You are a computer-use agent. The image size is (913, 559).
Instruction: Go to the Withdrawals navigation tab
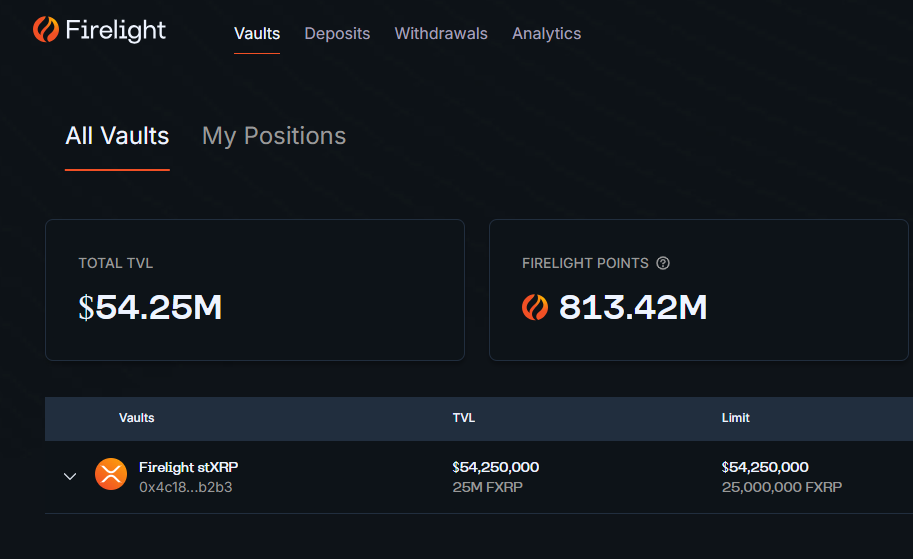click(x=441, y=34)
